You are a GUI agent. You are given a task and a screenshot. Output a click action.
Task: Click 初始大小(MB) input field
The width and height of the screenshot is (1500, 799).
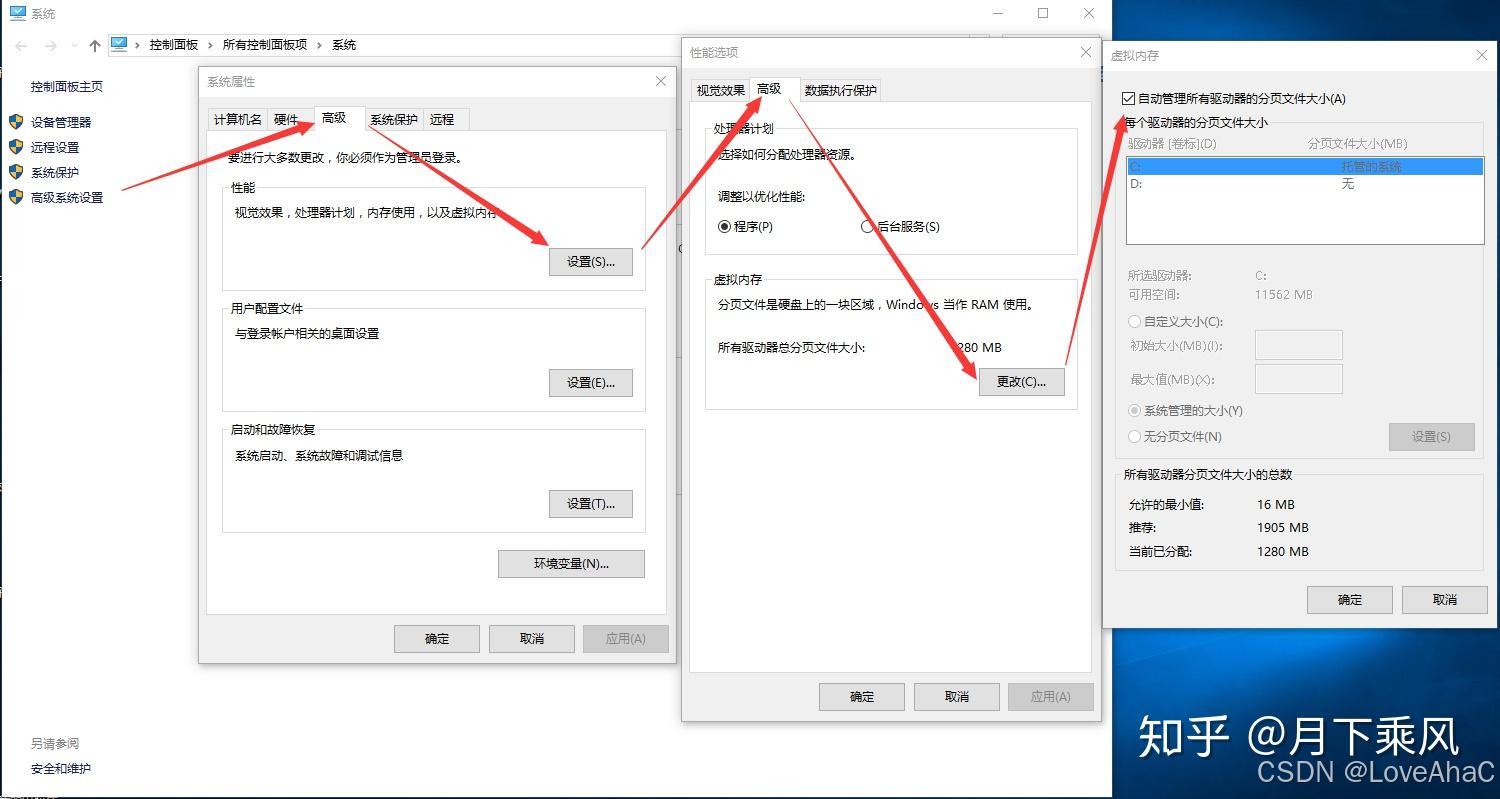point(1298,346)
